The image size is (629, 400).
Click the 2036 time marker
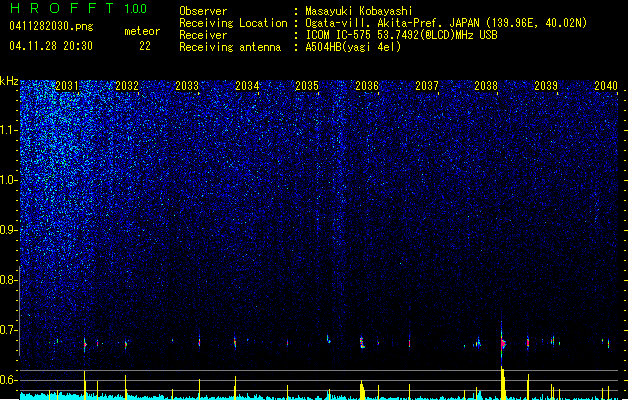367,85
